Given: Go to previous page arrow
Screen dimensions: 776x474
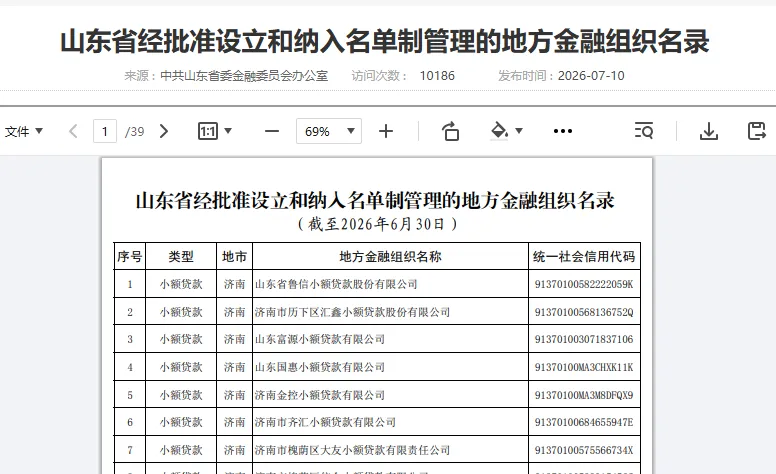Looking at the screenshot, I should tap(73, 132).
